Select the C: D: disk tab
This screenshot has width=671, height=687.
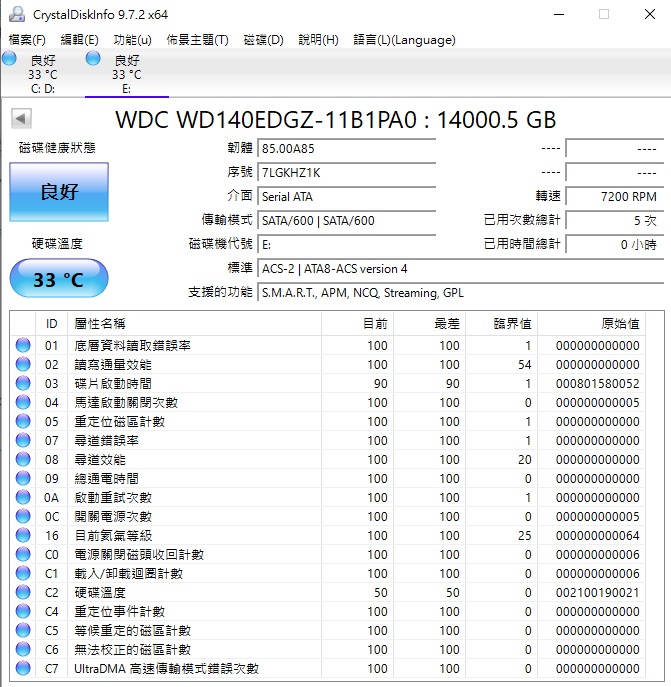(x=43, y=74)
